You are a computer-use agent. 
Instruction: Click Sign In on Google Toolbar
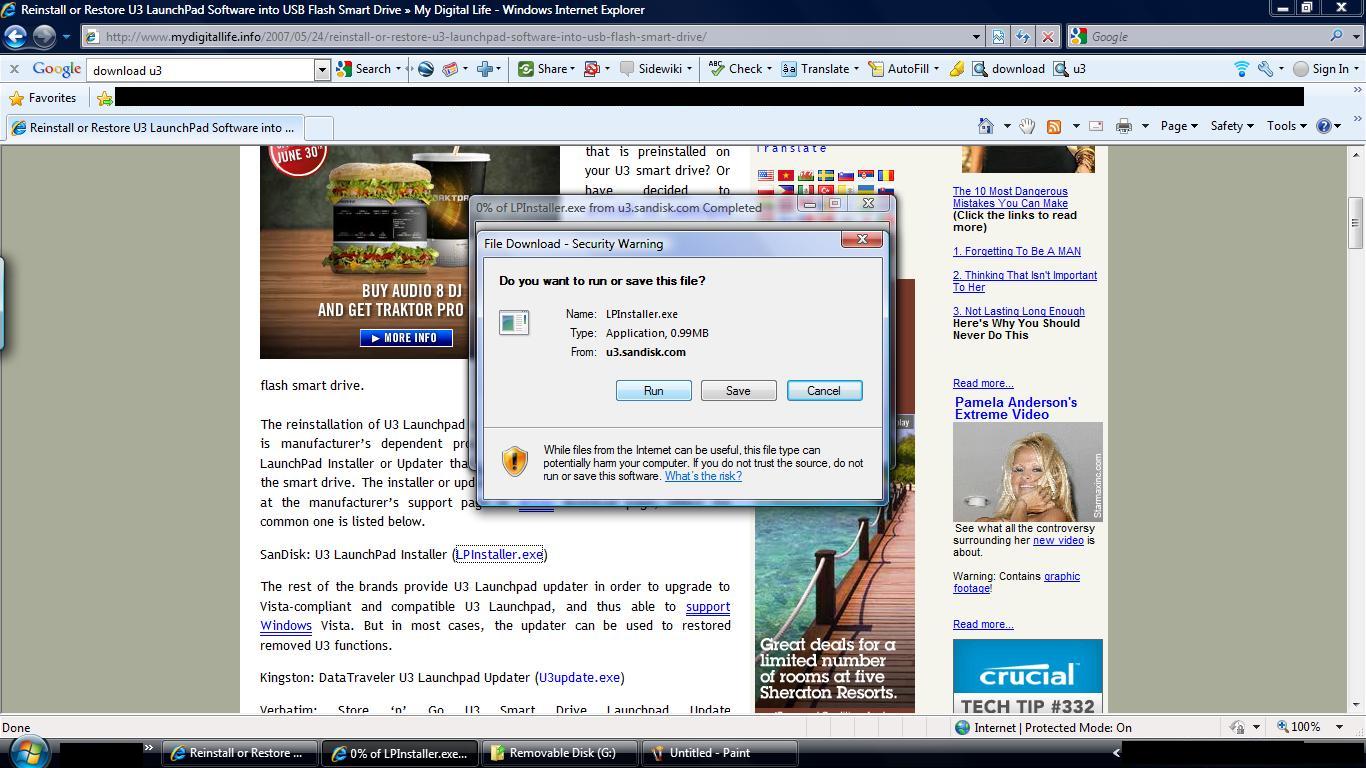point(1321,69)
